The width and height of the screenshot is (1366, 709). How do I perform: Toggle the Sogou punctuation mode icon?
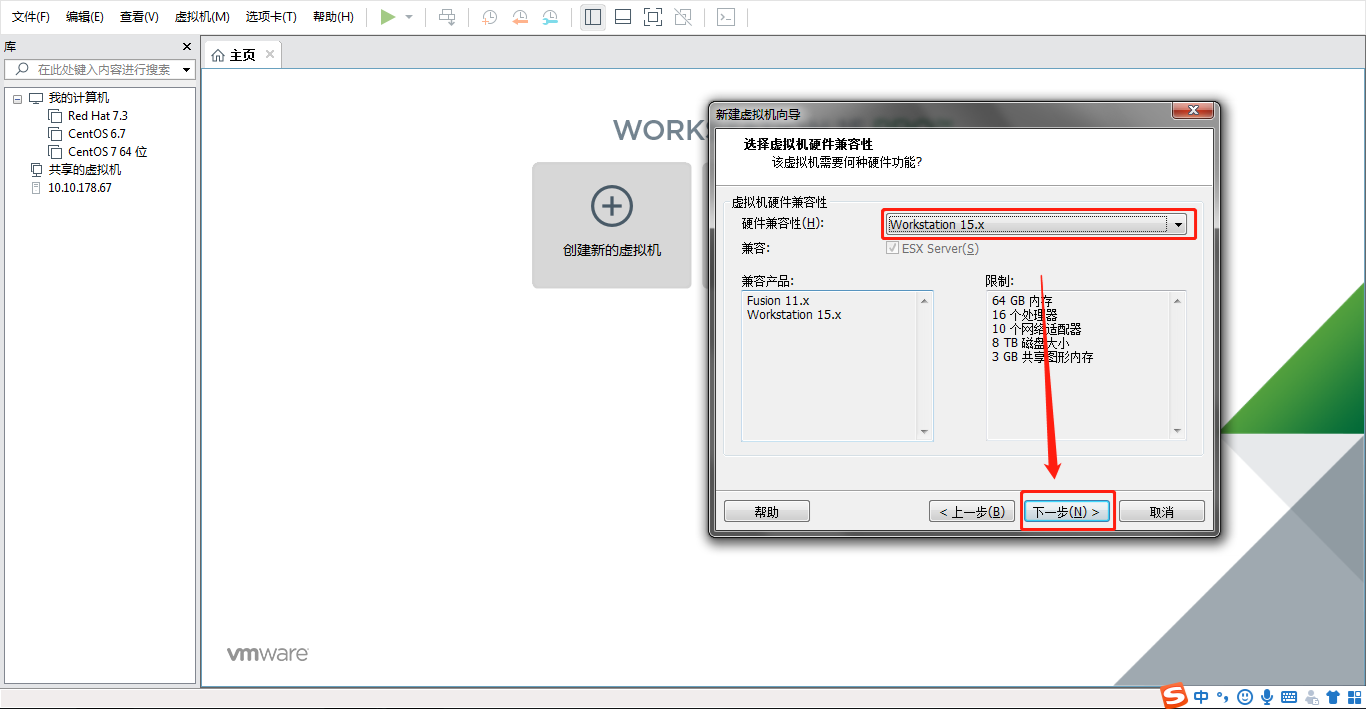coord(1223,697)
